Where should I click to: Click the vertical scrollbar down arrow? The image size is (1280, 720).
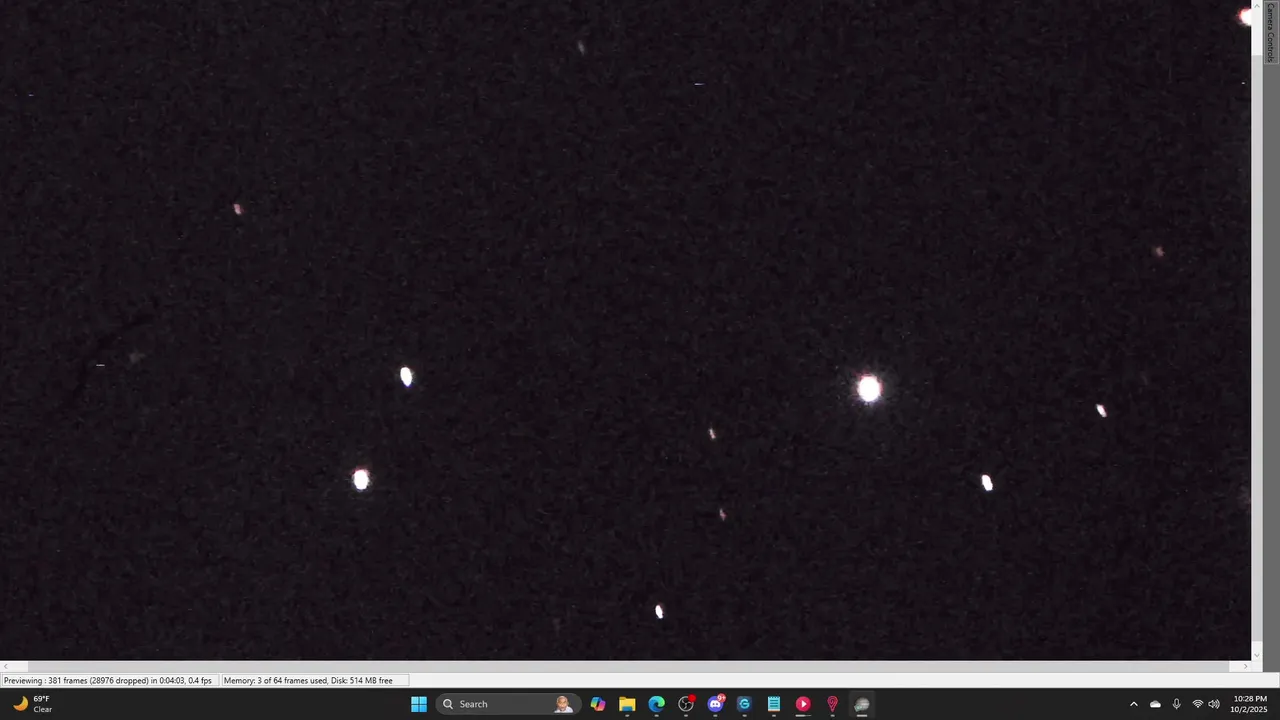(x=1257, y=654)
